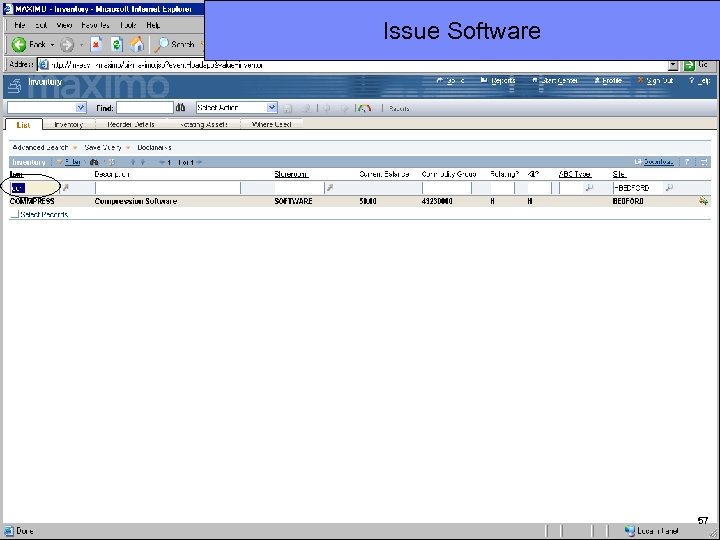Click the binoculars icon in table toolbar
The width and height of the screenshot is (720, 540).
pos(94,162)
